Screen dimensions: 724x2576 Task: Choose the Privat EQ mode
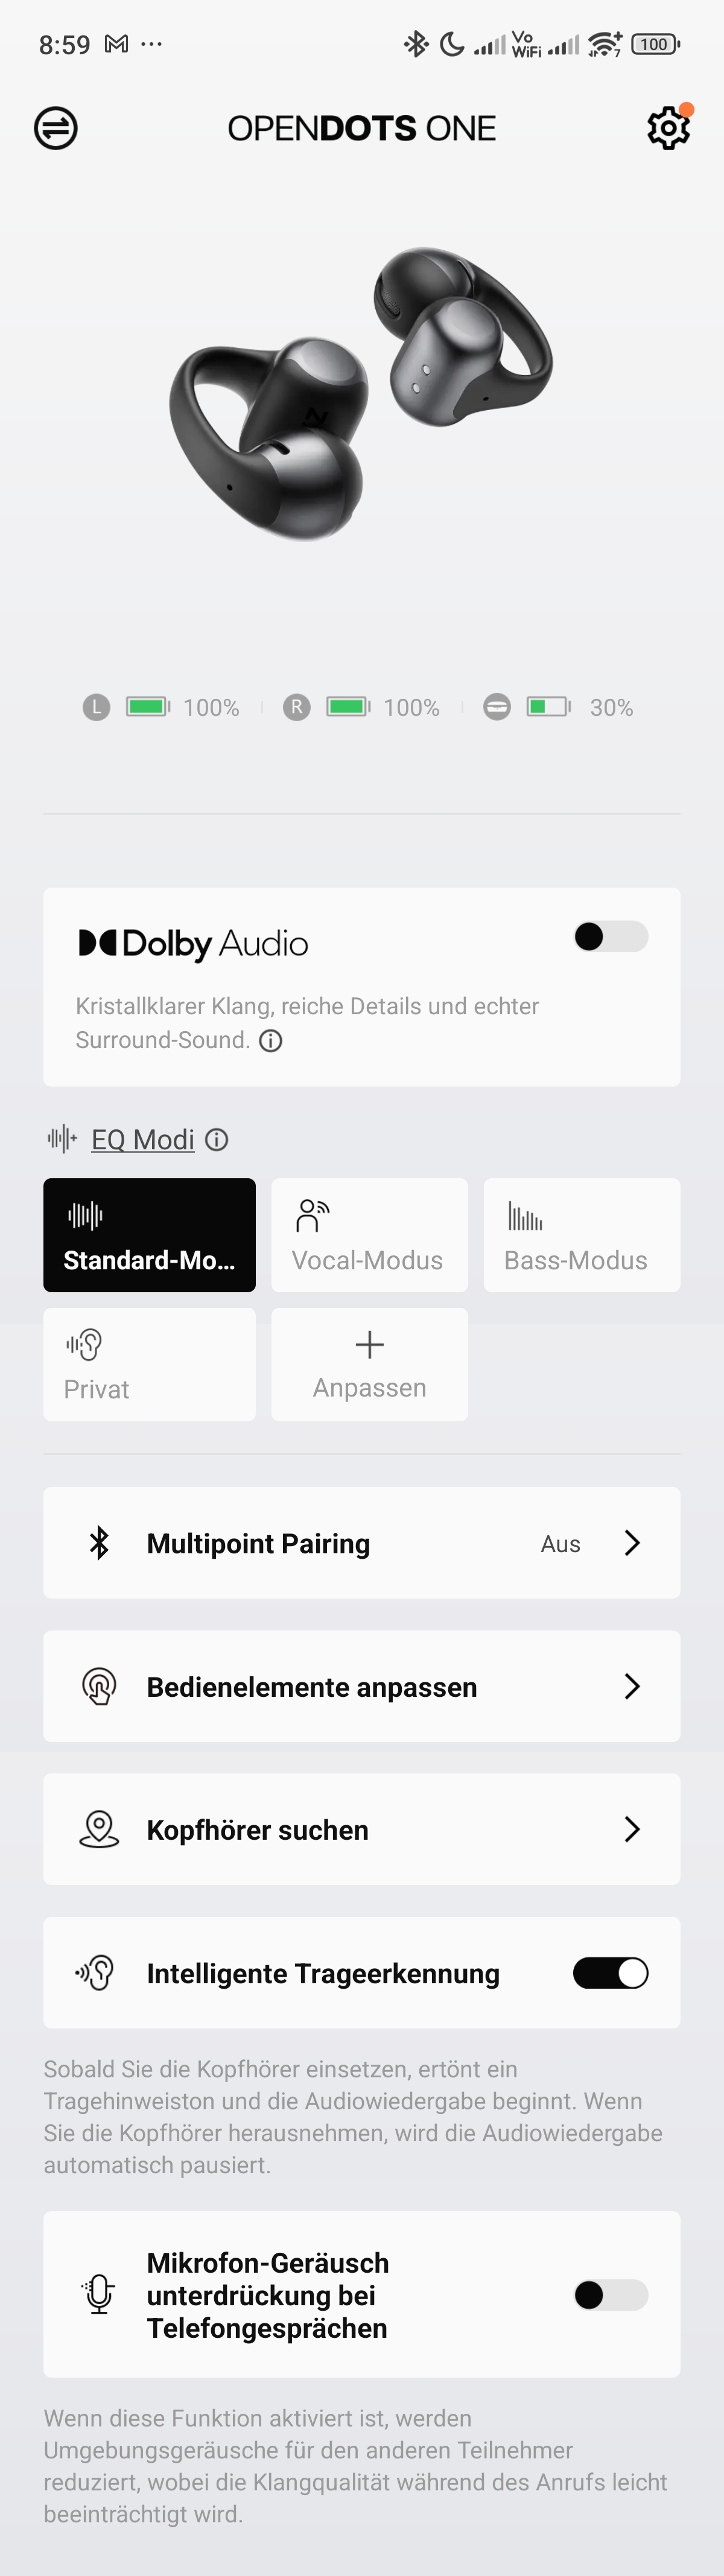point(149,1364)
